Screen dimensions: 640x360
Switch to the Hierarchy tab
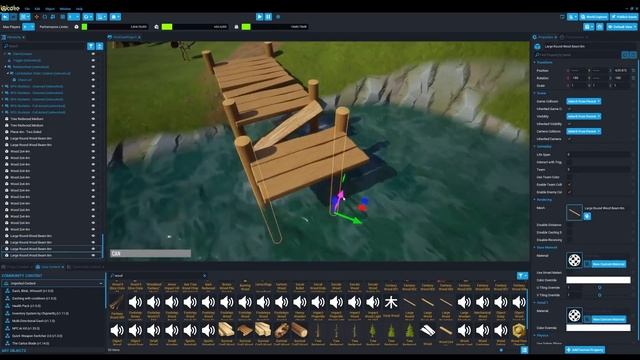(13, 37)
